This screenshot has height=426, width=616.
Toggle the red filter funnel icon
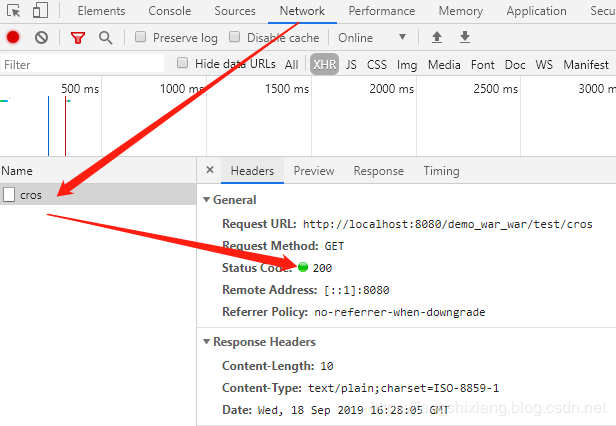coord(78,38)
